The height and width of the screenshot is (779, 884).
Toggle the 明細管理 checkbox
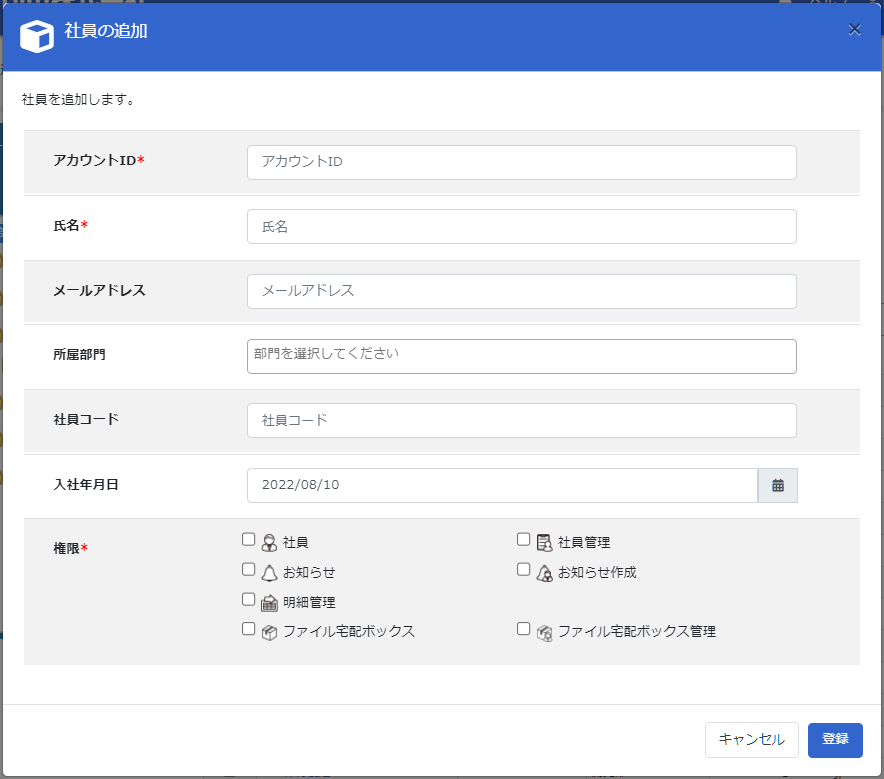coord(248,600)
